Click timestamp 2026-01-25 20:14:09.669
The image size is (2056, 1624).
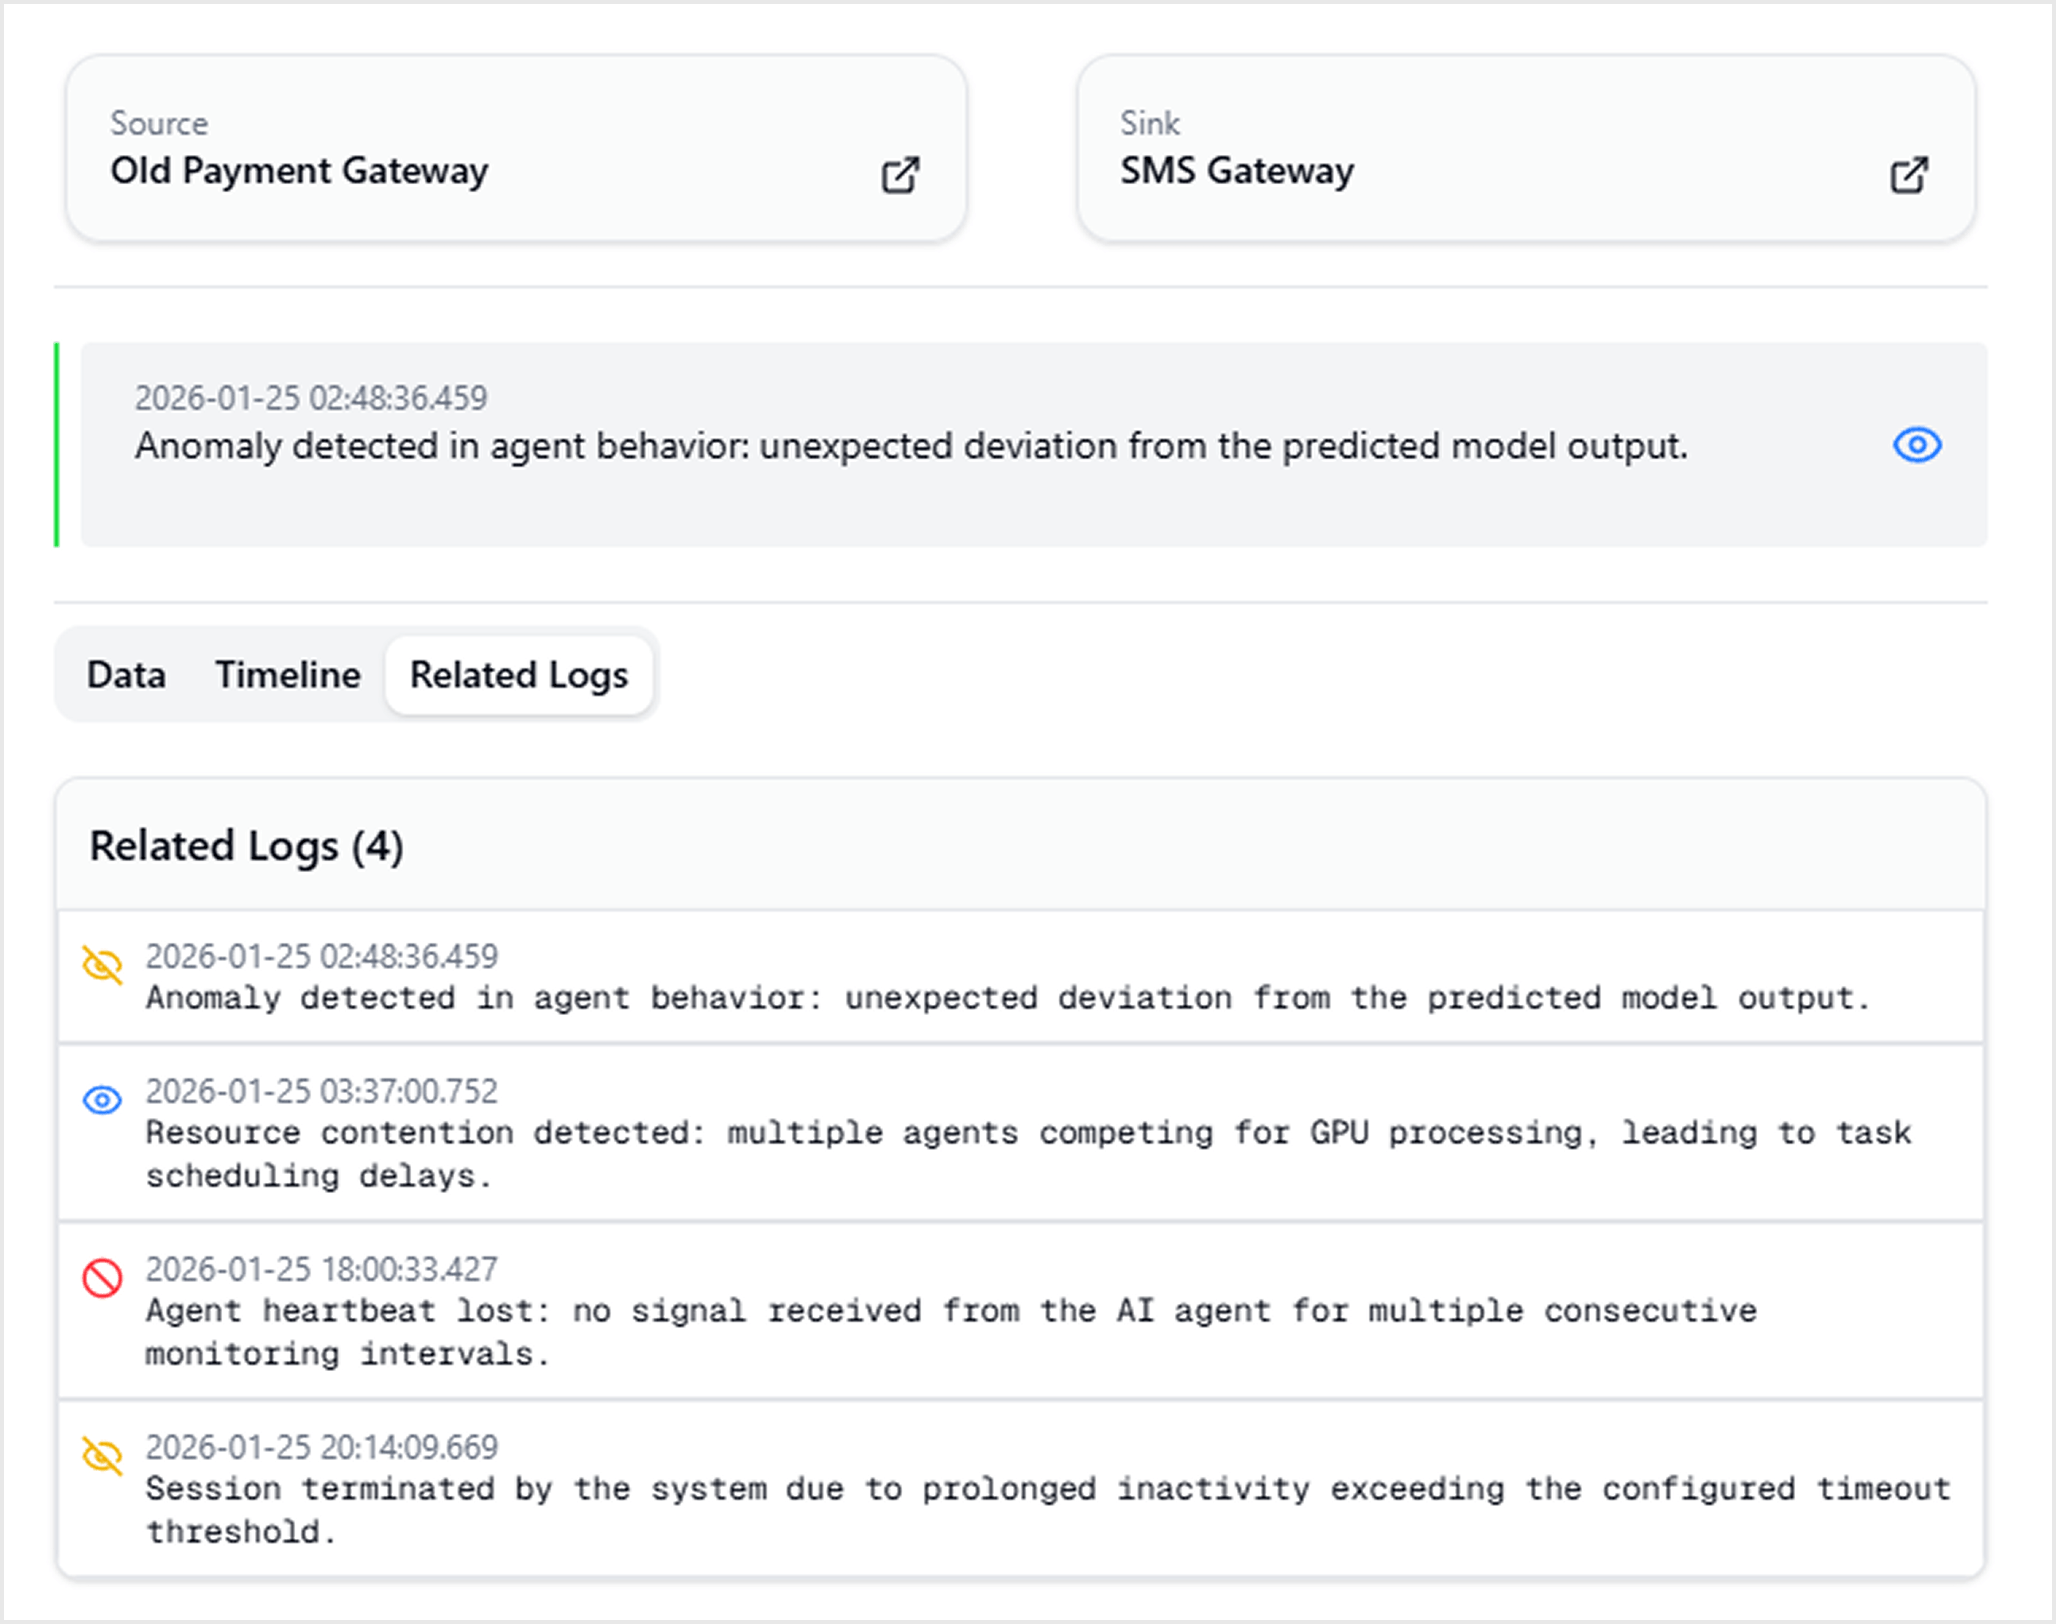pos(321,1447)
